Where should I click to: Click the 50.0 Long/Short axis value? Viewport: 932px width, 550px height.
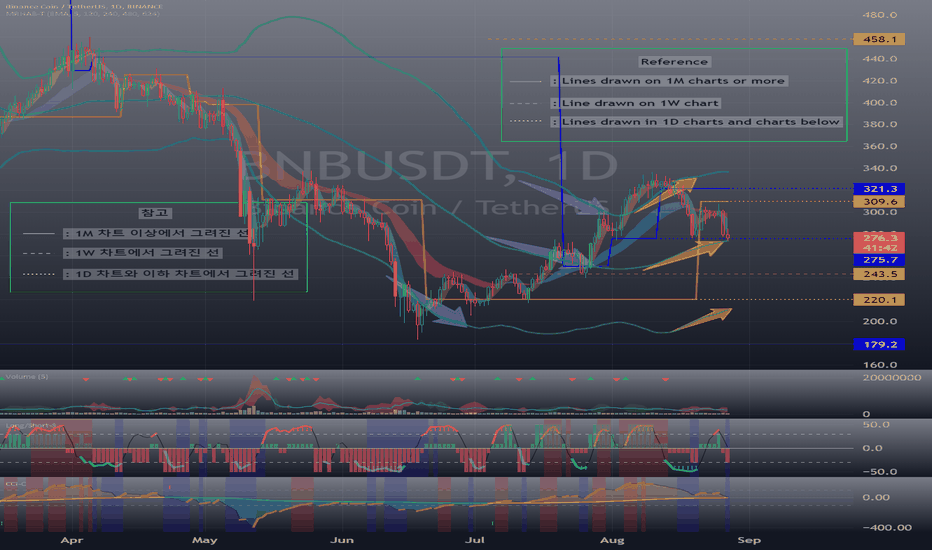(x=876, y=425)
